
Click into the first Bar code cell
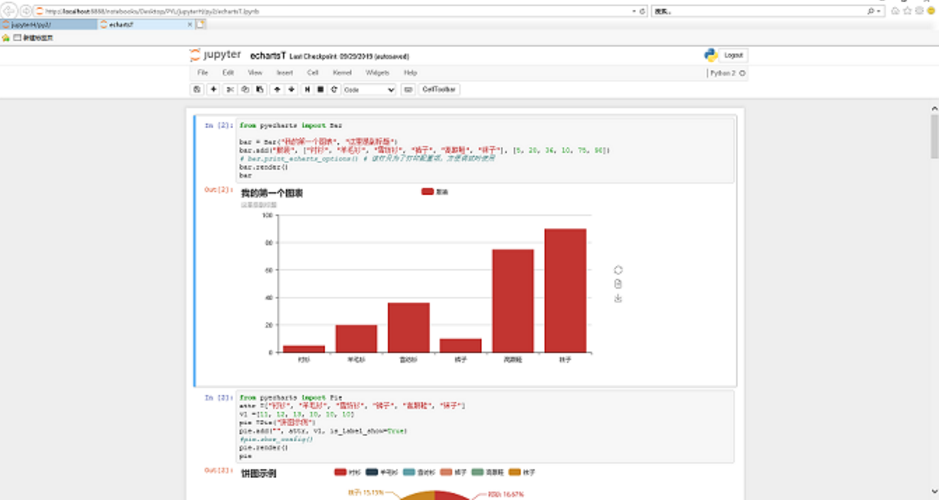coord(485,150)
